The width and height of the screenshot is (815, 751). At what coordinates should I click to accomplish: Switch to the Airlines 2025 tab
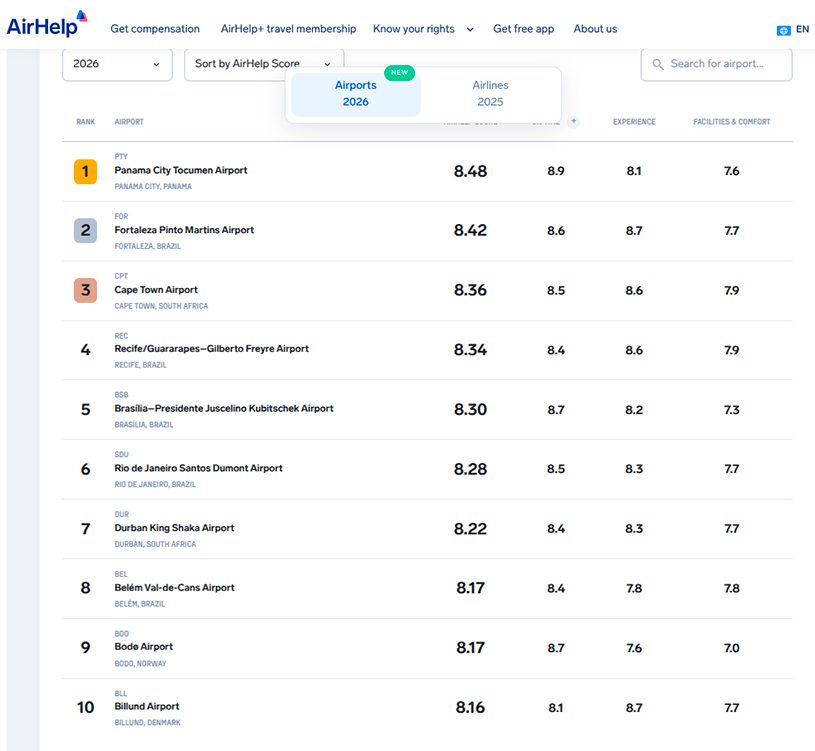(x=490, y=94)
